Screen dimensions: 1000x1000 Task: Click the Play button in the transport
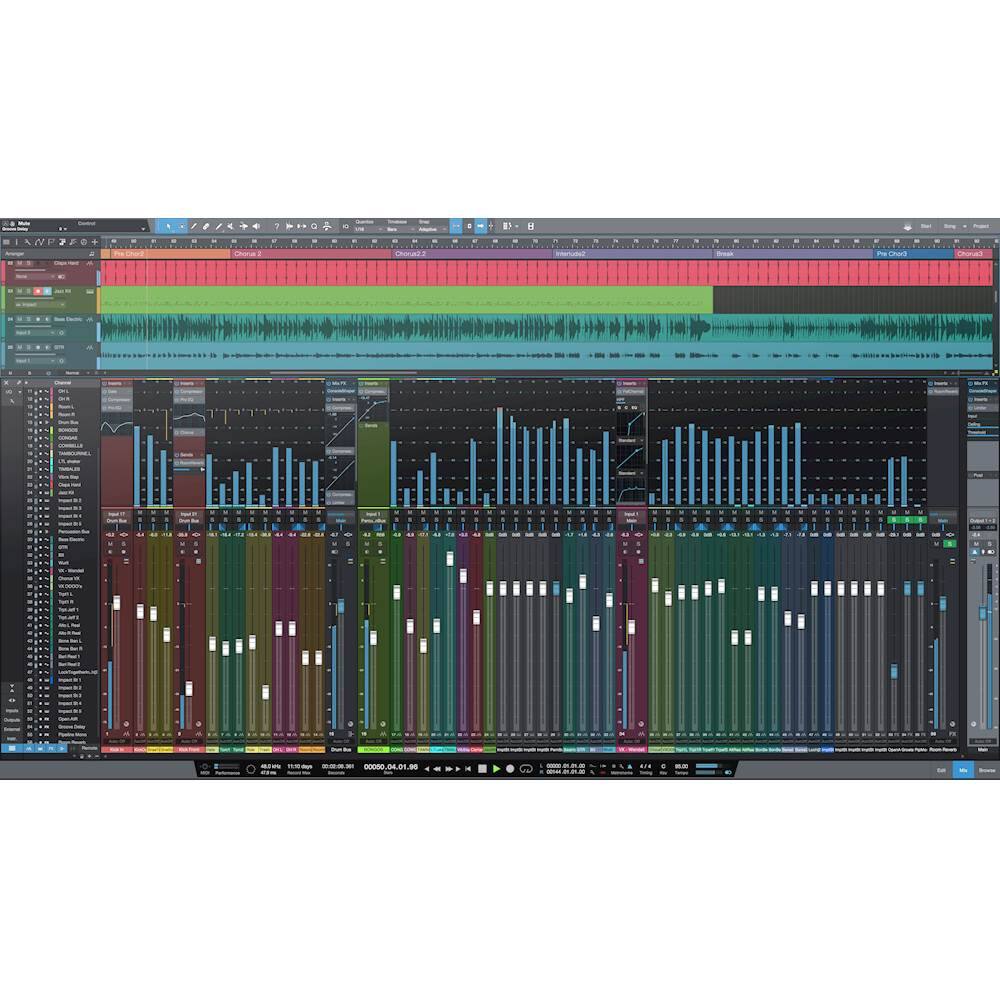[495, 768]
